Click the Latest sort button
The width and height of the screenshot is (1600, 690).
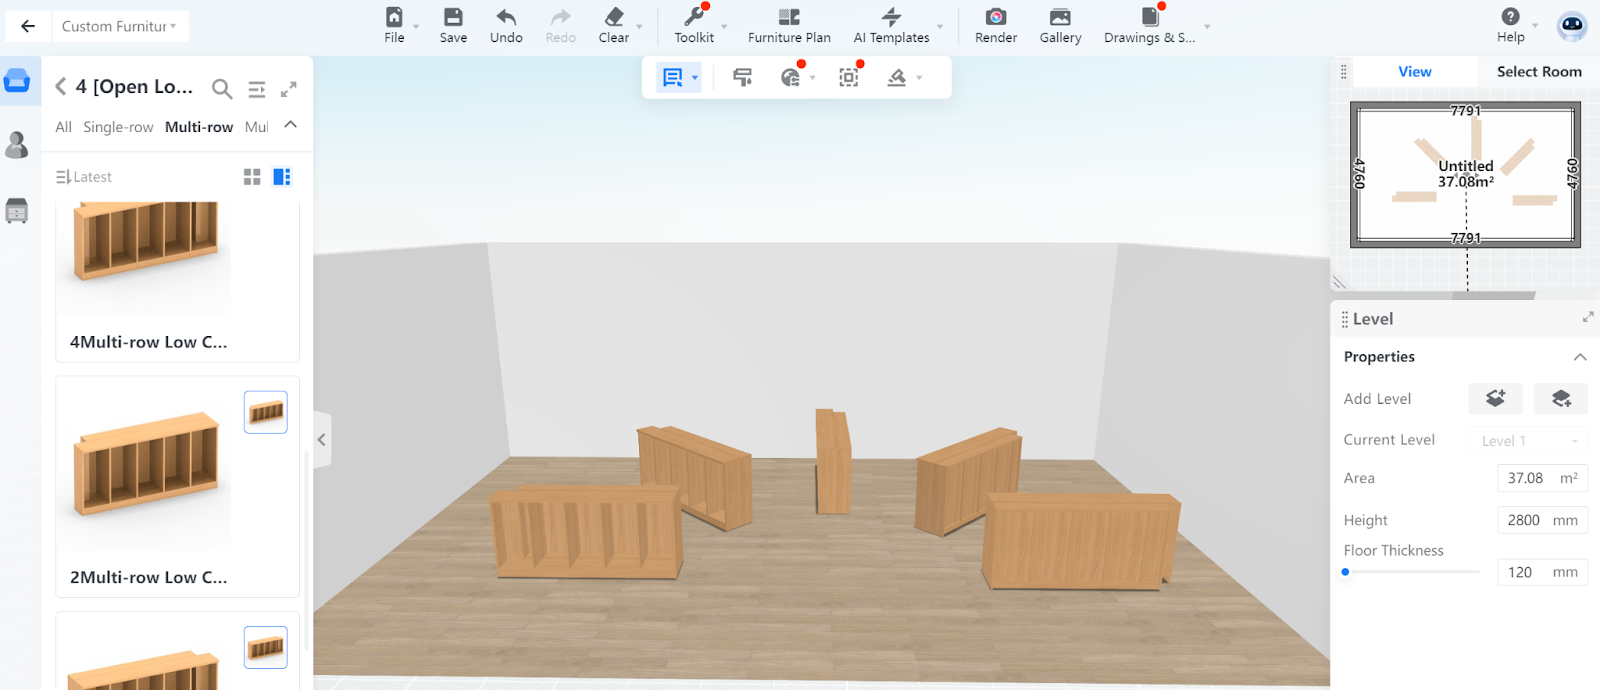tap(84, 177)
